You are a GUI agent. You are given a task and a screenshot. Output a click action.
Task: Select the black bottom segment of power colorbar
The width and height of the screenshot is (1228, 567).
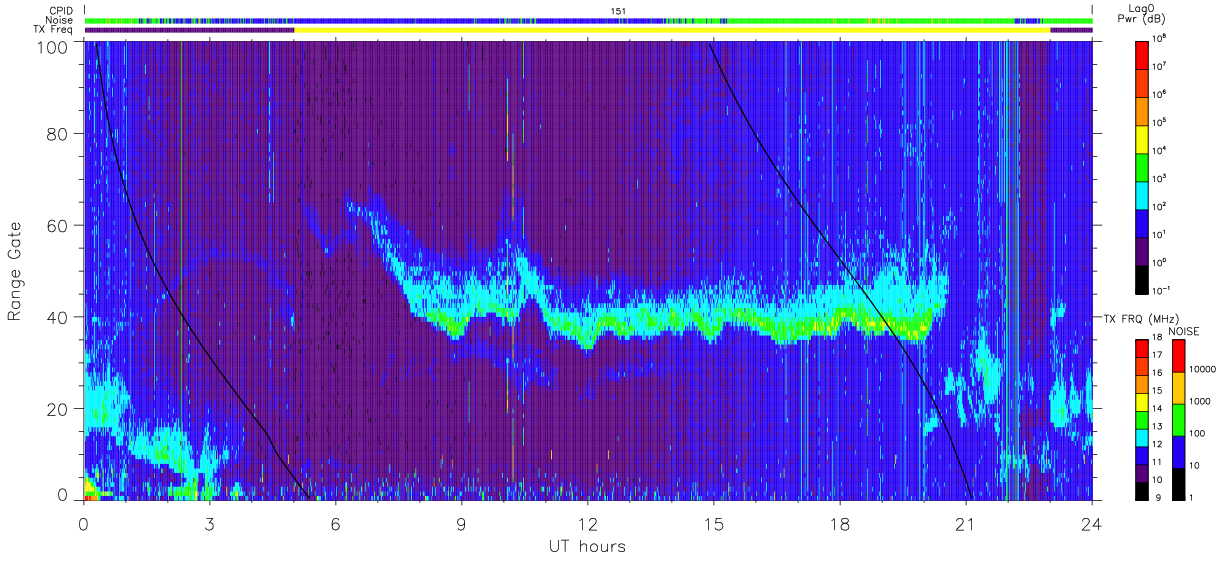(x=1142, y=278)
